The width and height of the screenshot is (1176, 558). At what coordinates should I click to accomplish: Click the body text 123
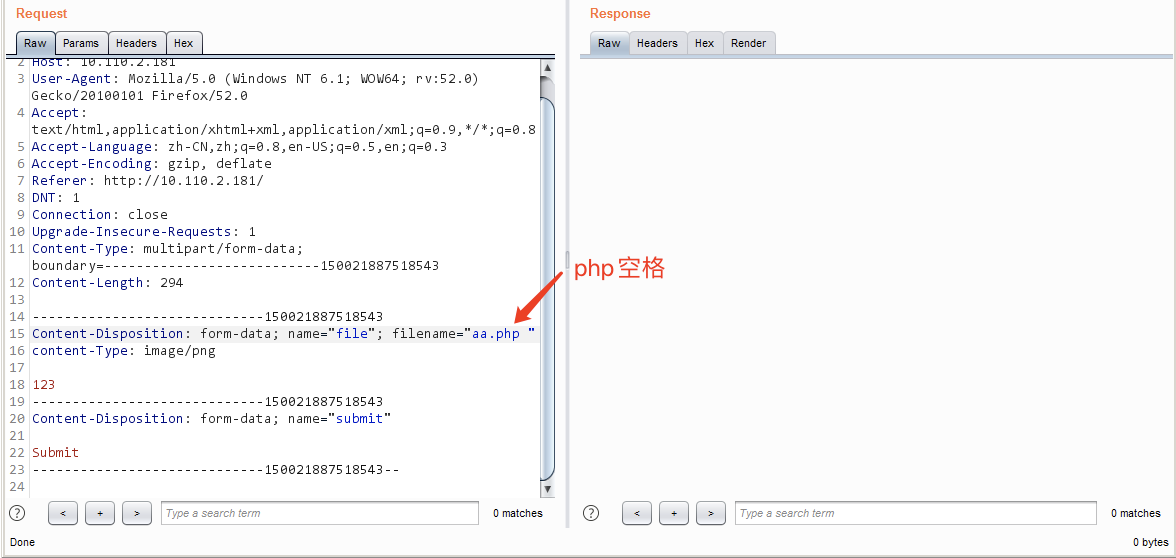point(44,385)
